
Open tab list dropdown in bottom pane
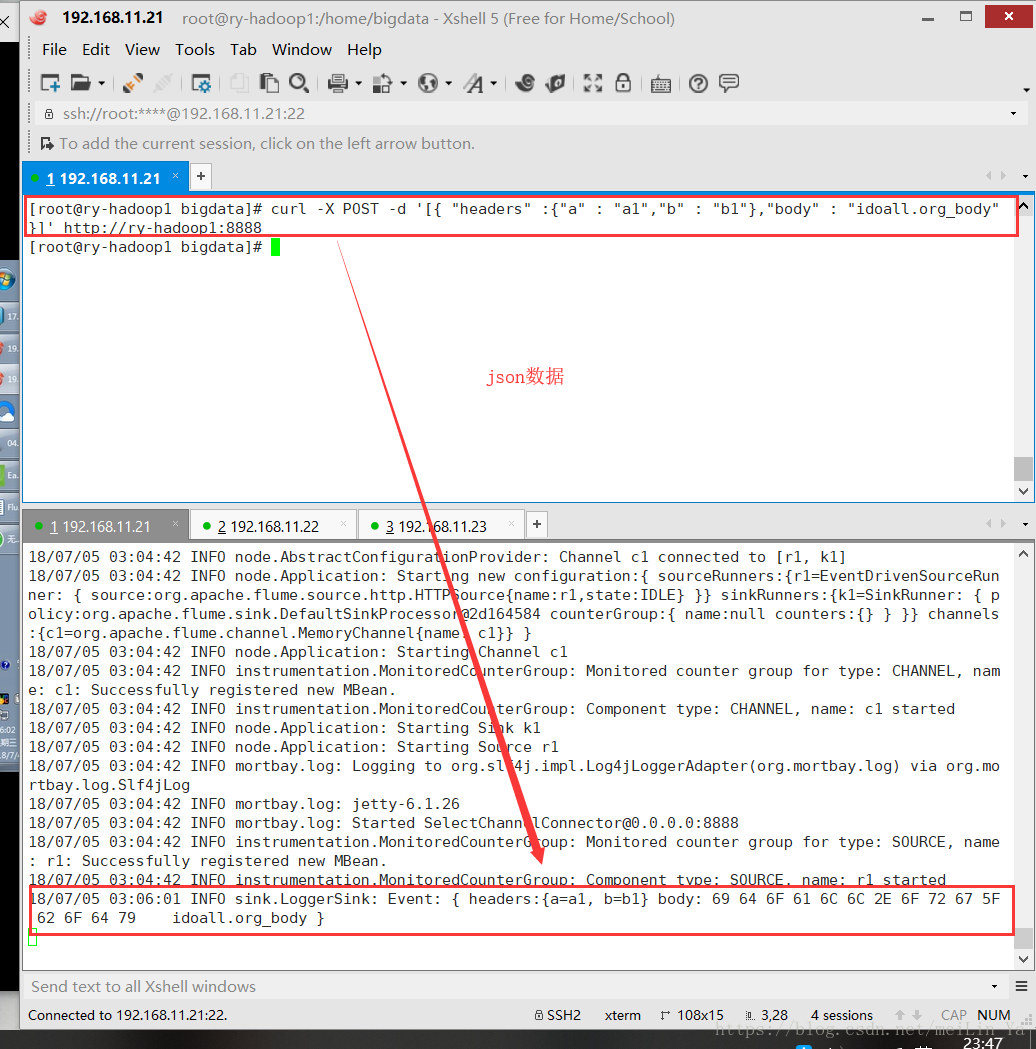pyautogui.click(x=1025, y=524)
